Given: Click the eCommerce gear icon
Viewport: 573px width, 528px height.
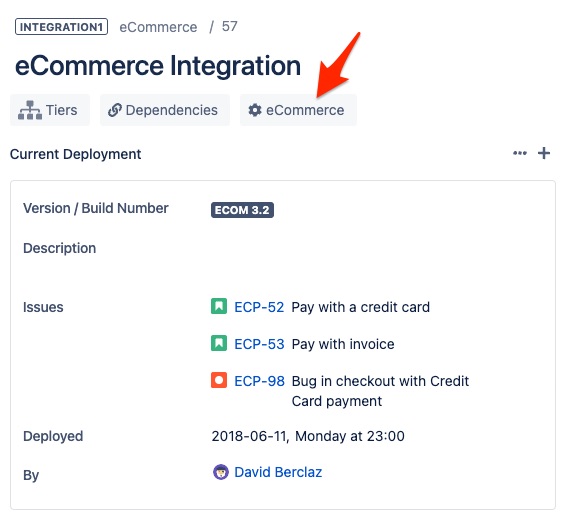Looking at the screenshot, I should tap(255, 110).
